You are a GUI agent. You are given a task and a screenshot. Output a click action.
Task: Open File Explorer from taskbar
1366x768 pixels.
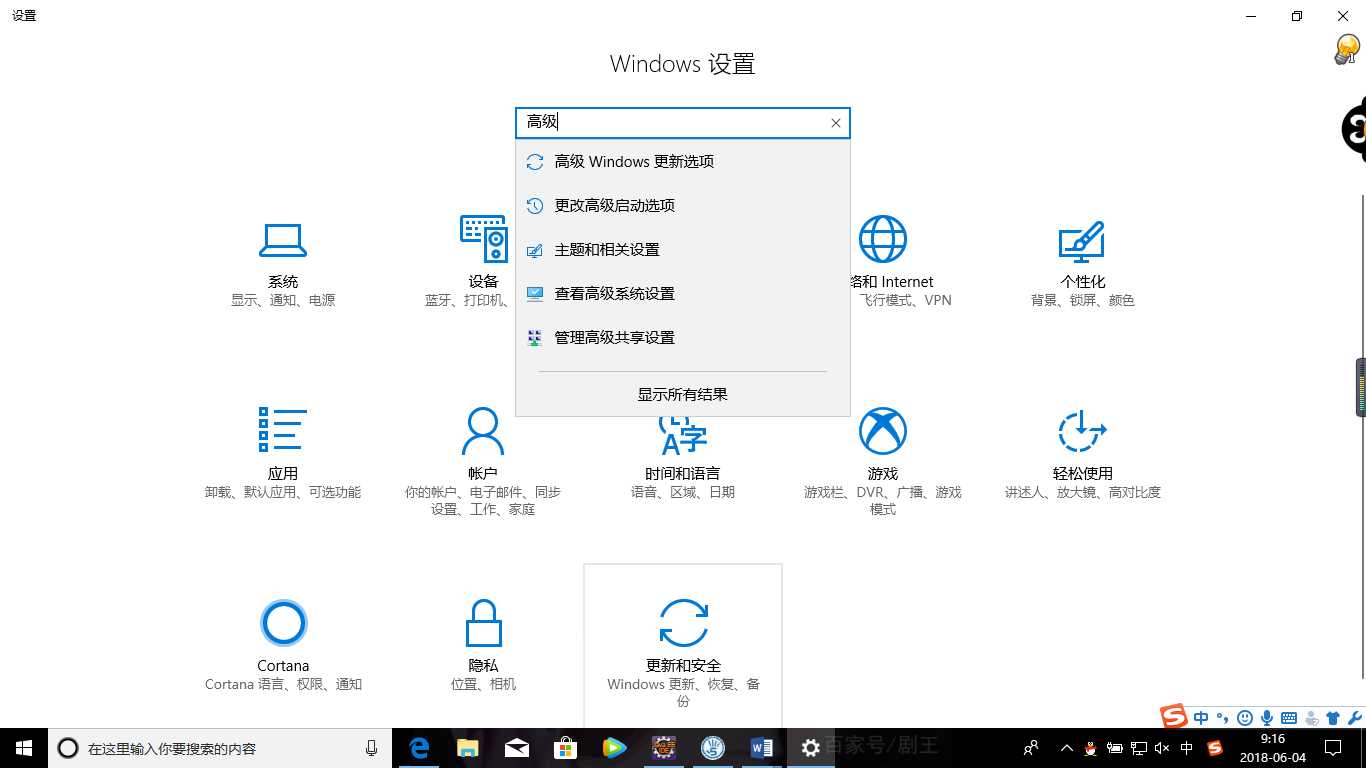(x=468, y=748)
